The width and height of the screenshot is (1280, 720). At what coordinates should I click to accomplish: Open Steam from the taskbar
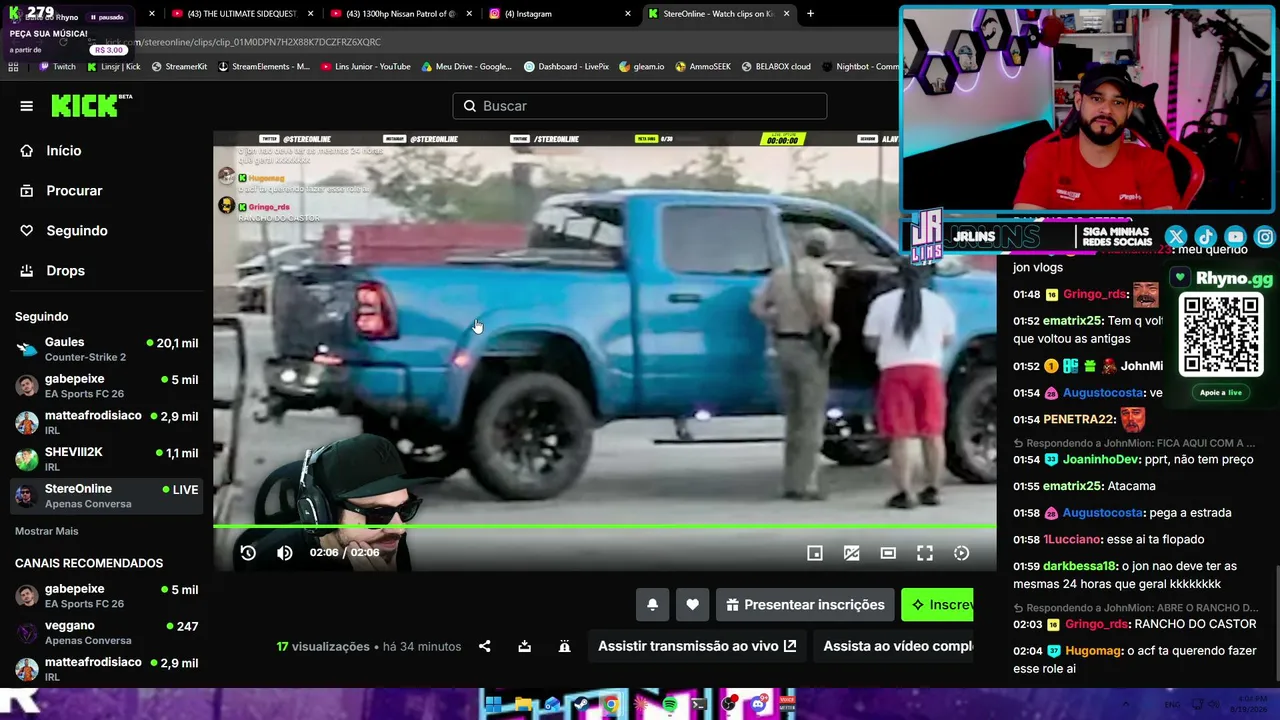581,705
